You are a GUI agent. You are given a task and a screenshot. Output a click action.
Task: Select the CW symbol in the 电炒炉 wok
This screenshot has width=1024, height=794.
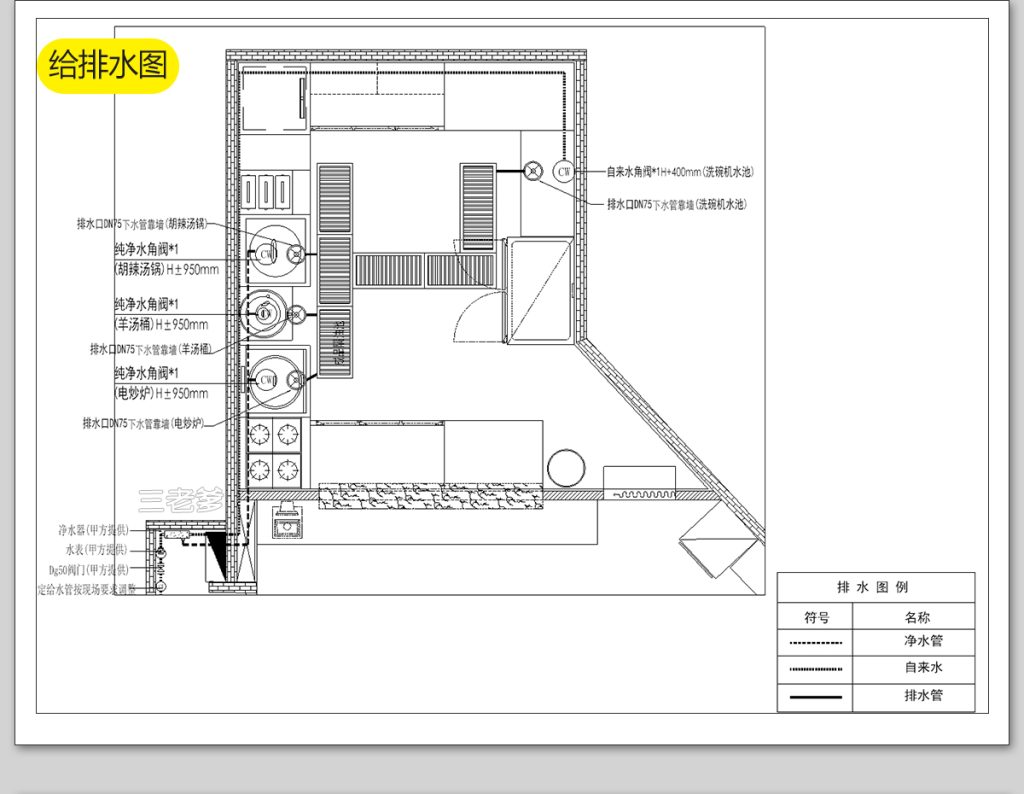point(267,379)
